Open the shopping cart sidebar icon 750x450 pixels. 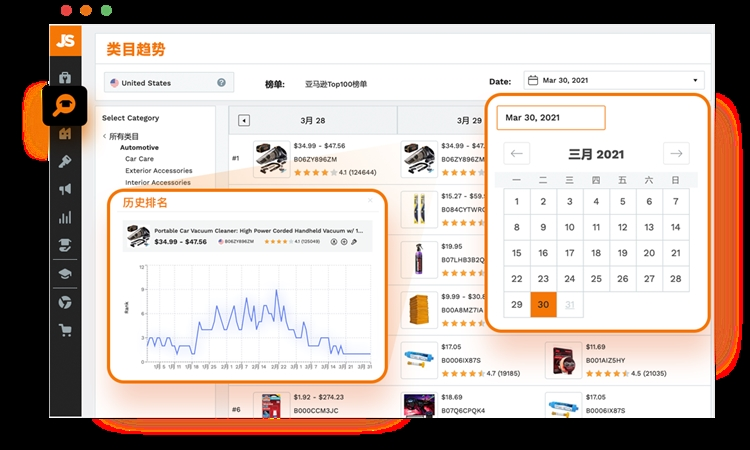click(65, 330)
